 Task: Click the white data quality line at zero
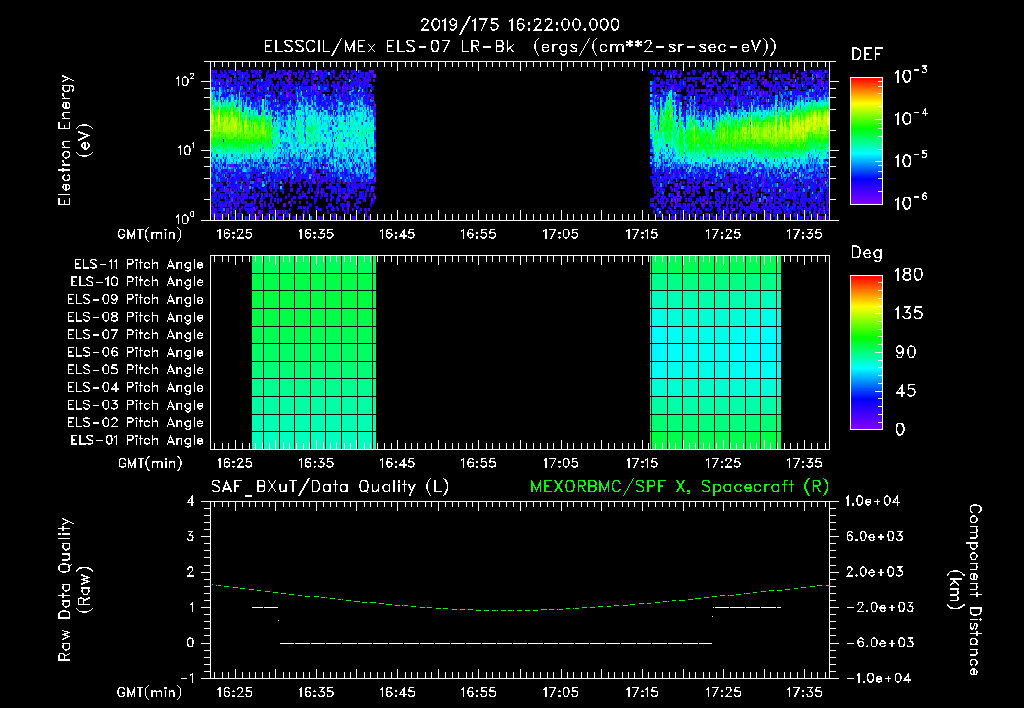point(496,643)
